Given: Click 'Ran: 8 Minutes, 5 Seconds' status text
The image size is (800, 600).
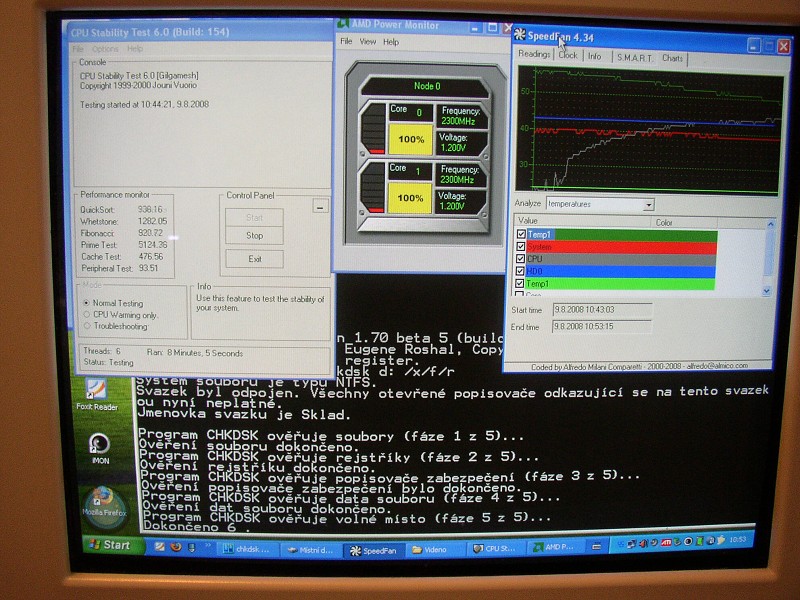Looking at the screenshot, I should (194, 353).
